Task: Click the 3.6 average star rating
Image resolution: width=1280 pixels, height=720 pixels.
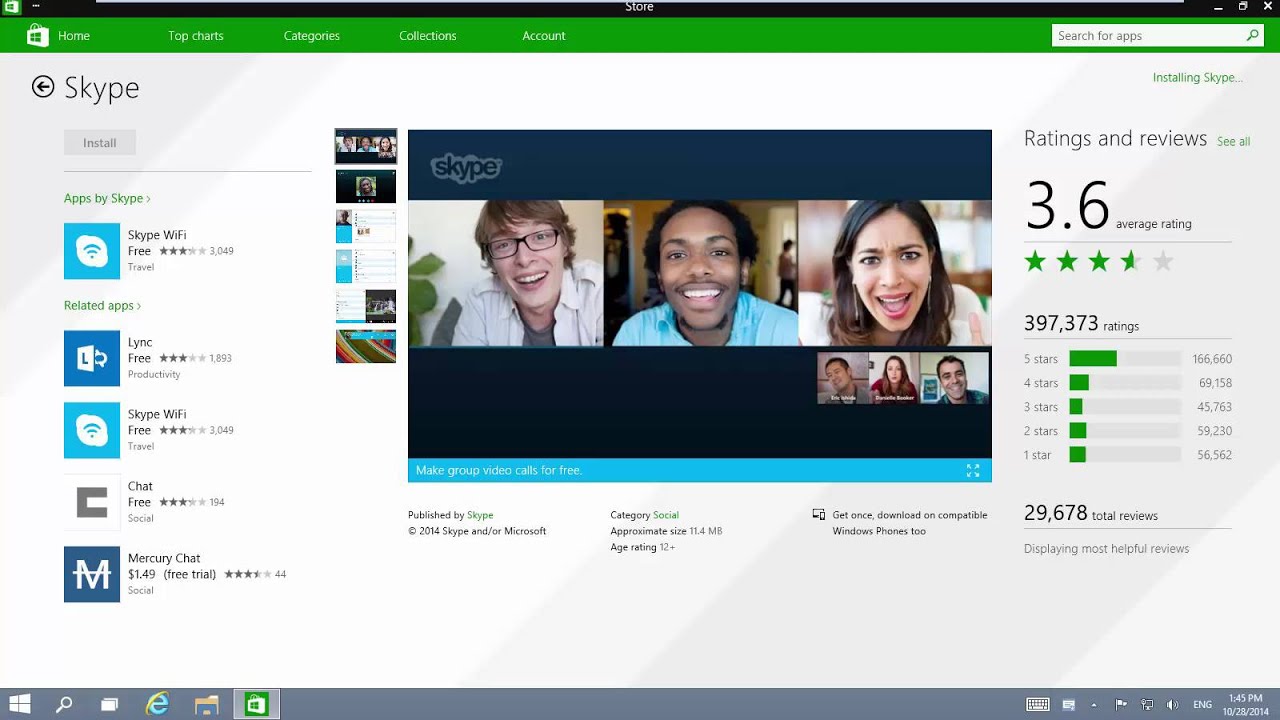Action: (x=1099, y=262)
